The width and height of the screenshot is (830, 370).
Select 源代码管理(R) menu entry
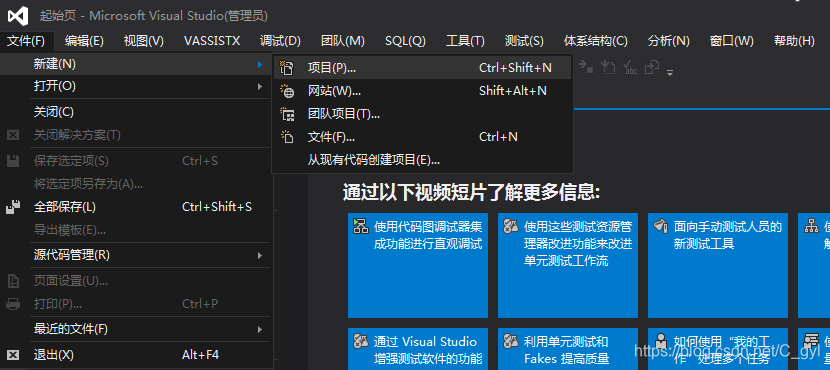pos(136,255)
